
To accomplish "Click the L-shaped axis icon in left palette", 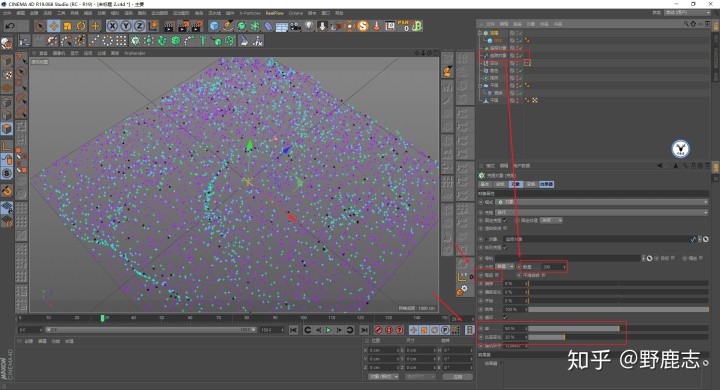I will [7, 147].
